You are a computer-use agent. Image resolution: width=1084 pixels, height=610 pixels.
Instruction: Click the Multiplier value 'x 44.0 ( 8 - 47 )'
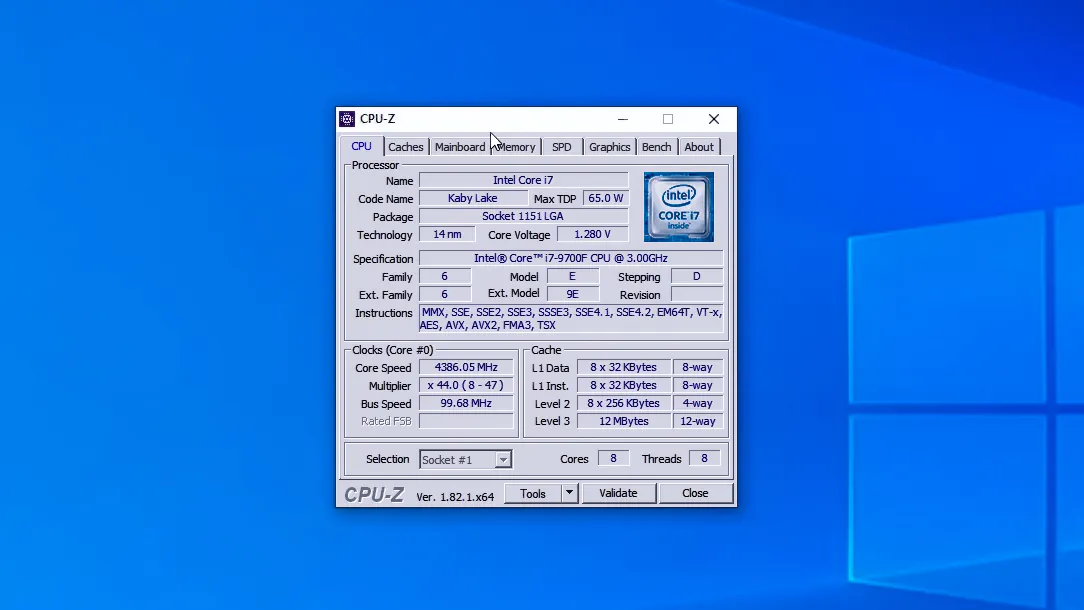[x=466, y=385]
